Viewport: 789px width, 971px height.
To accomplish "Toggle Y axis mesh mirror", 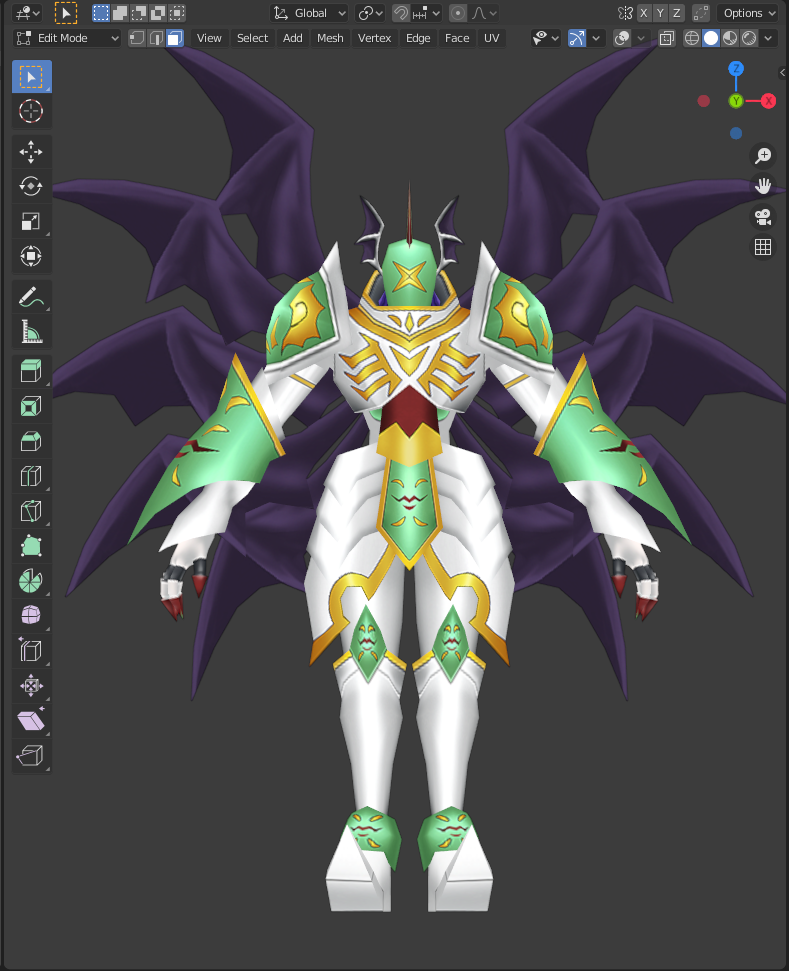I will (661, 13).
